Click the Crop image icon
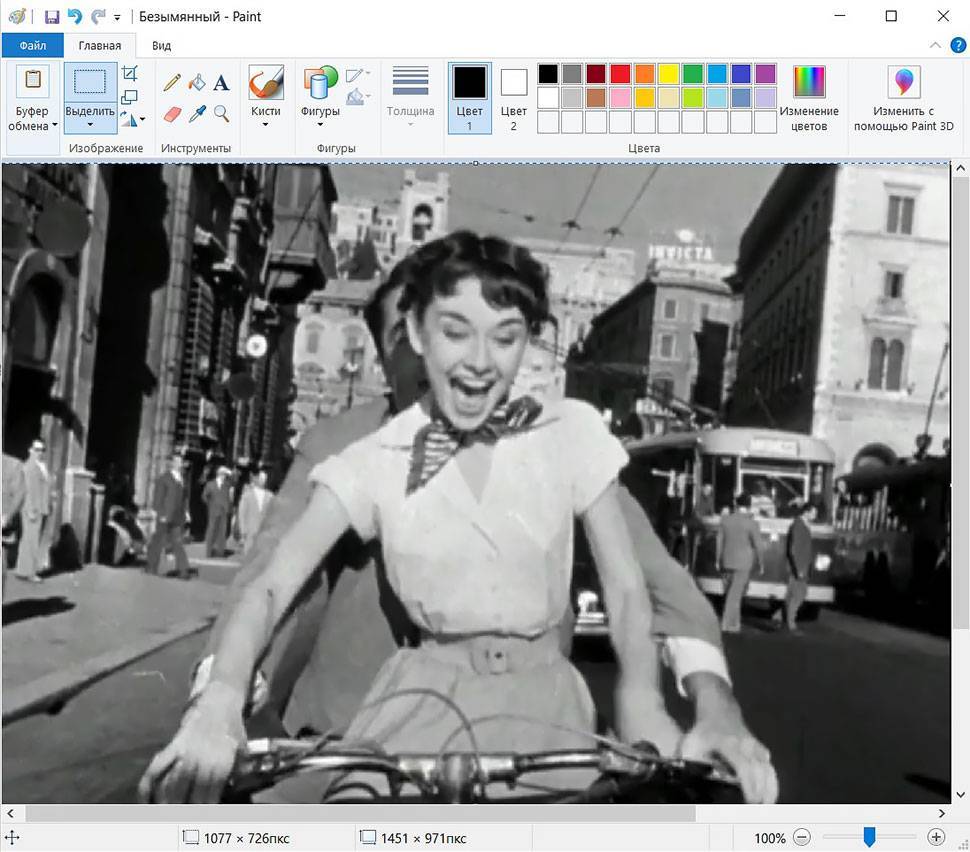 130,74
